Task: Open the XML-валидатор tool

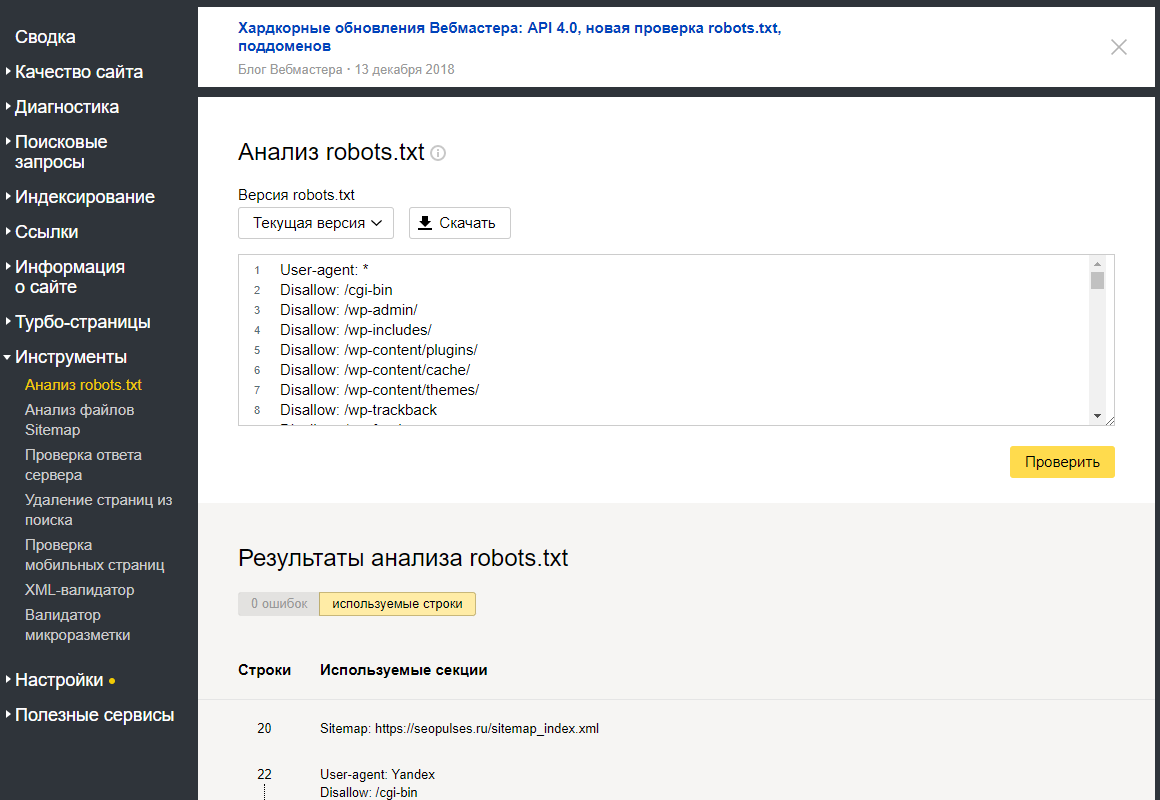Action: pos(79,590)
